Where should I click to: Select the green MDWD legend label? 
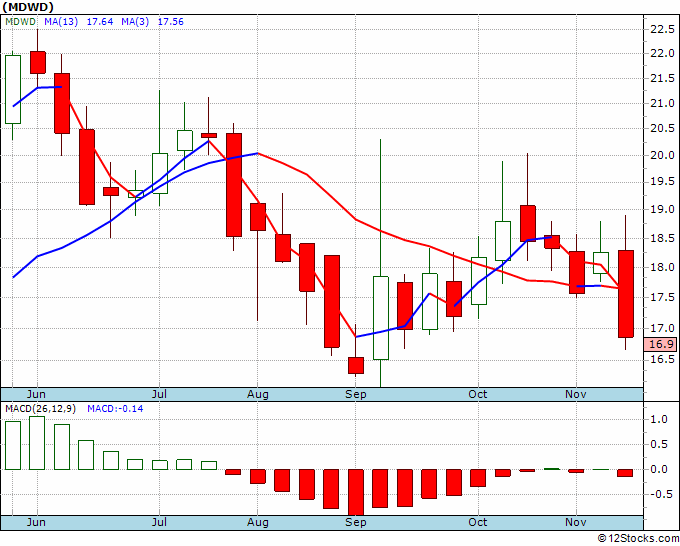[x=20, y=22]
